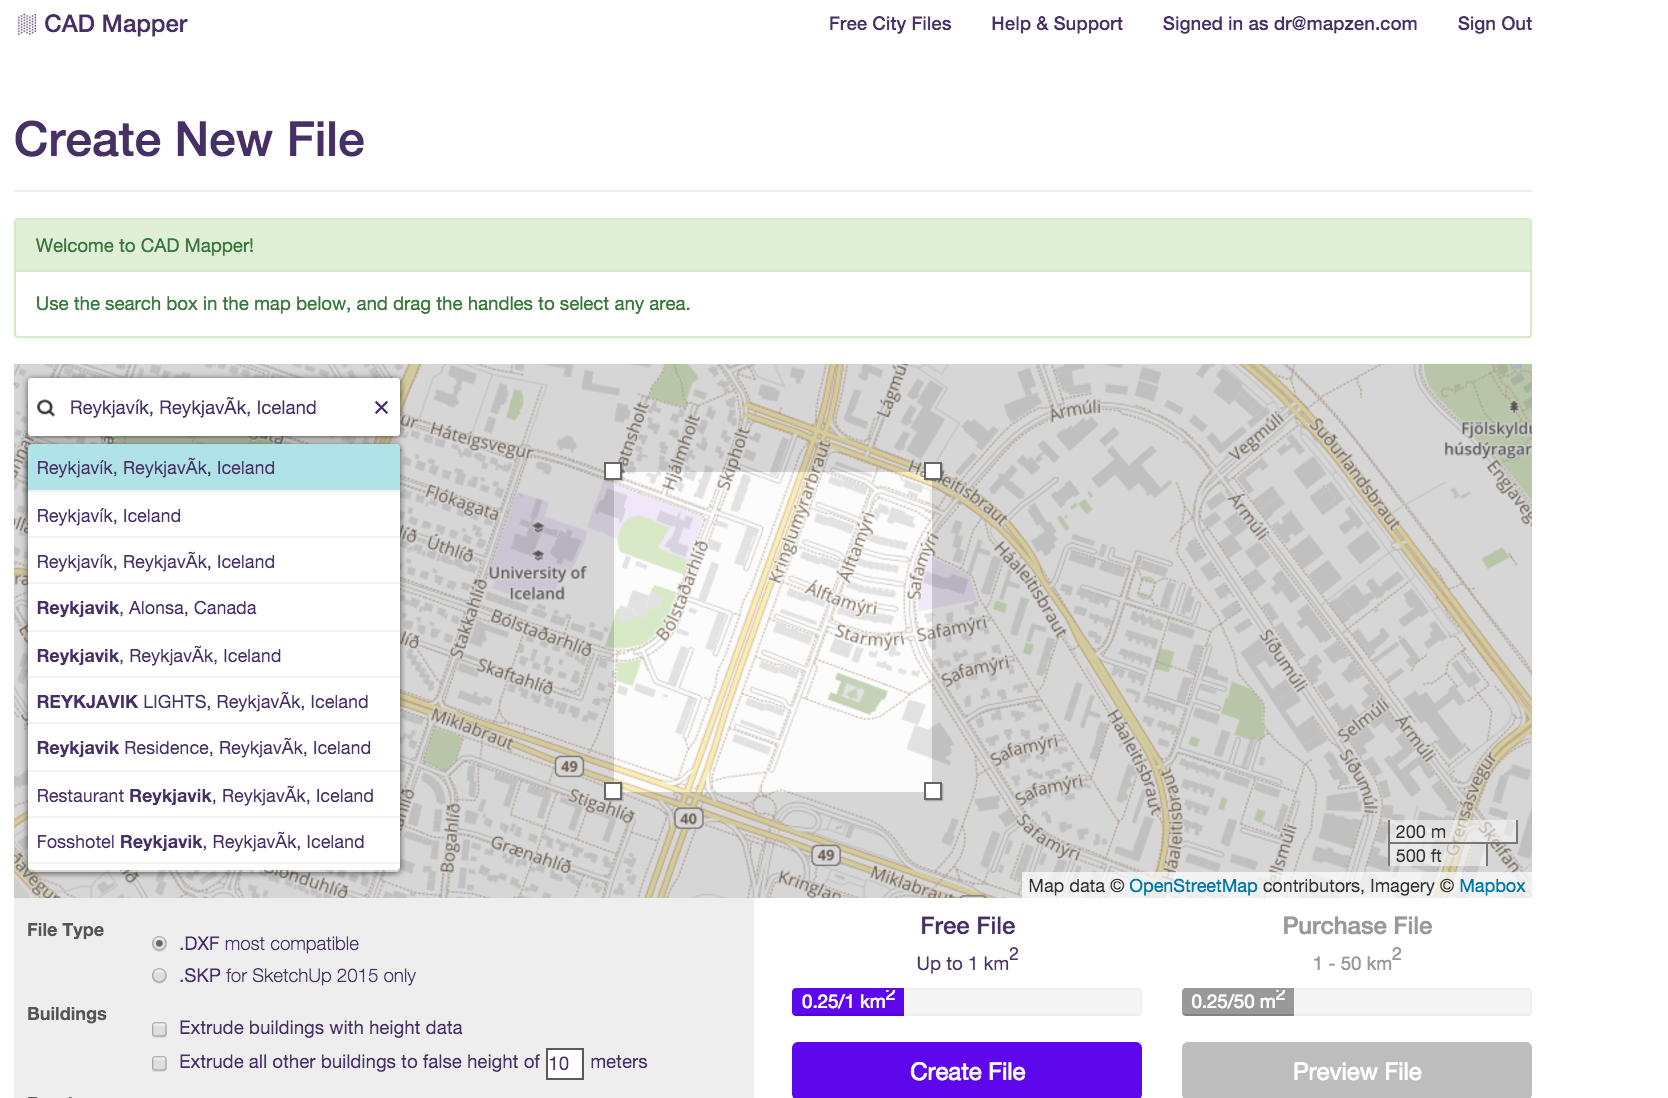Click the Preview File button

1357,1071
